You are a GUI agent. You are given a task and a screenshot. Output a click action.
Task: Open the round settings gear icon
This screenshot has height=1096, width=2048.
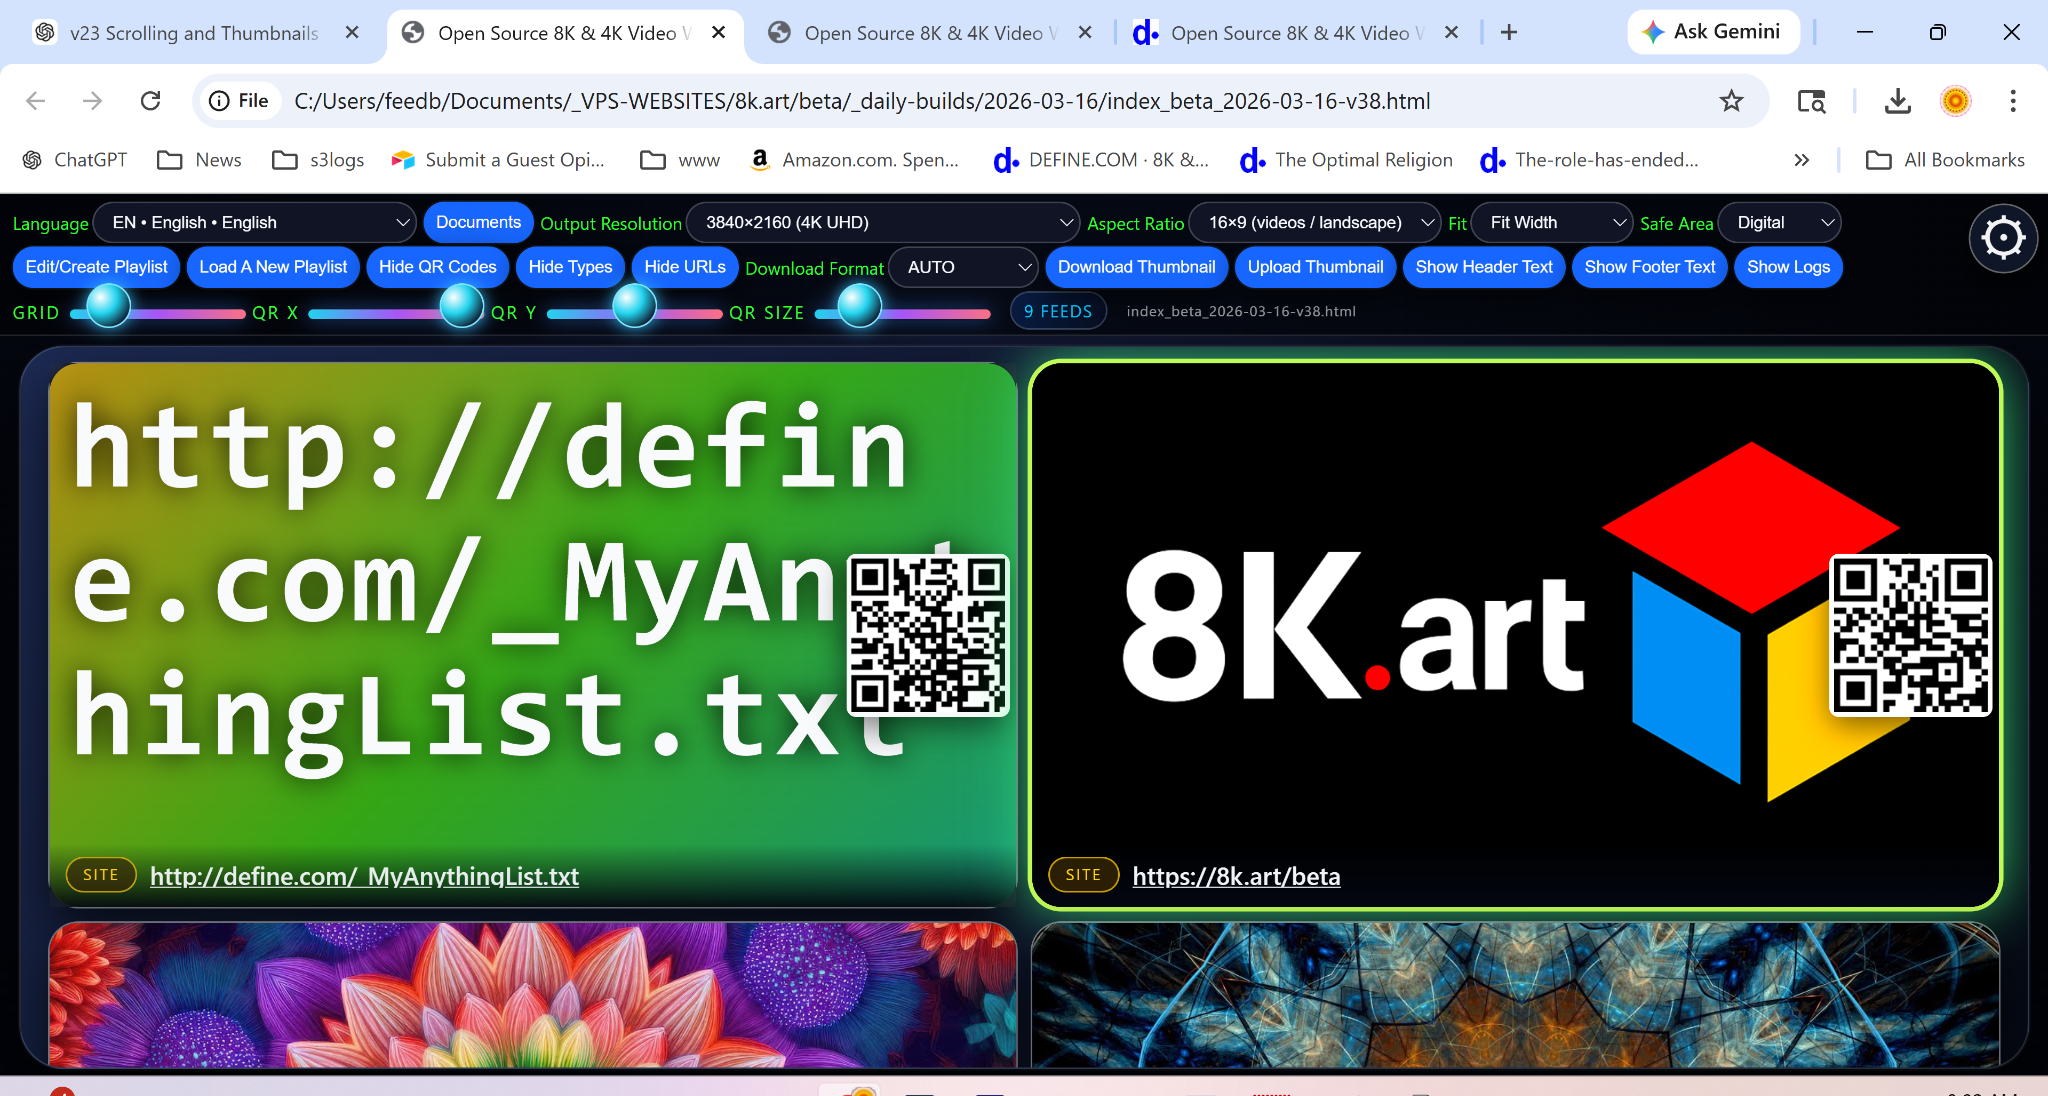point(2003,238)
